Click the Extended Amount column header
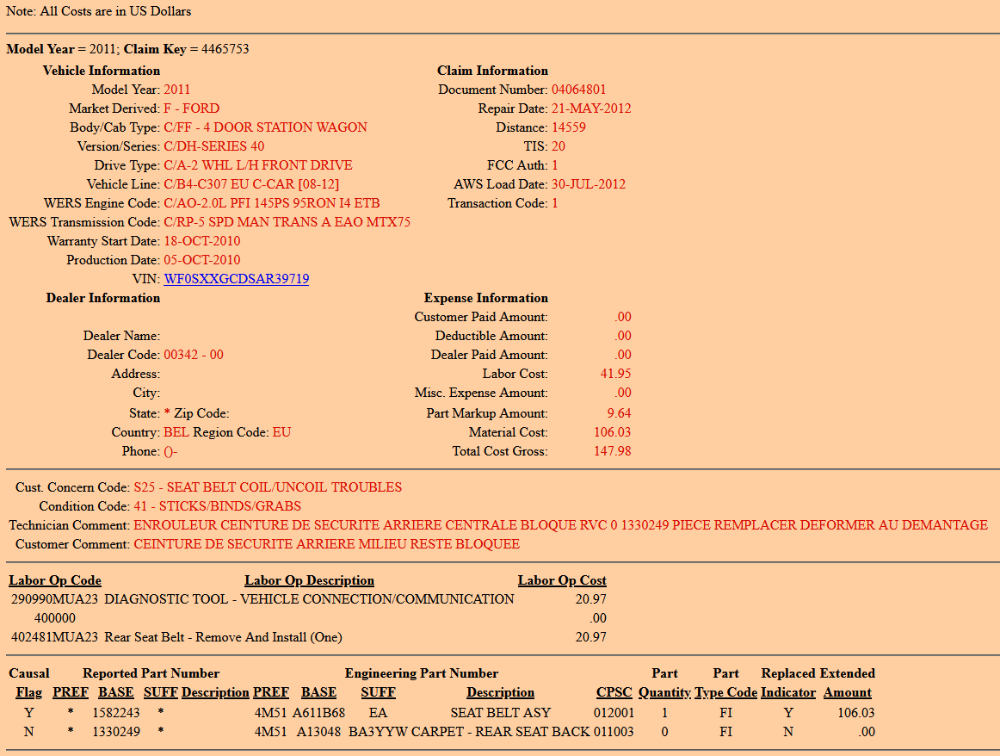Screen dimensions: 1000x756 click(x=847, y=692)
